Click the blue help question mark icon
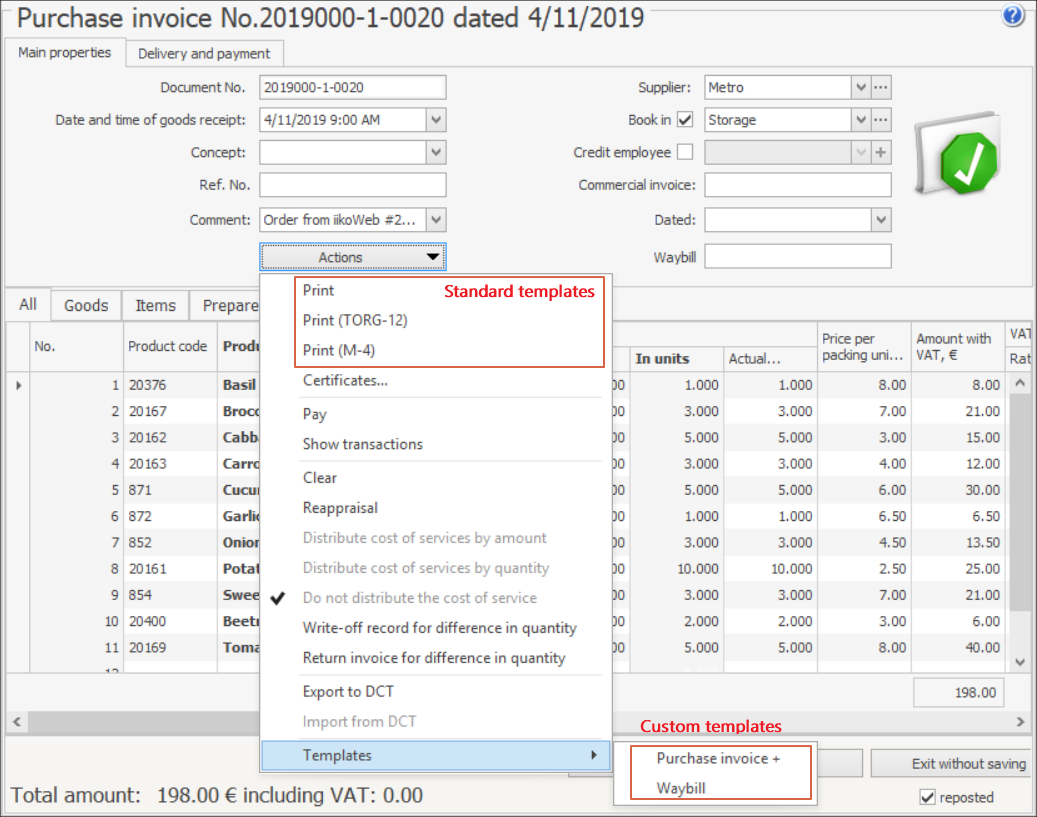Viewport: 1037px width, 817px height. click(1012, 17)
